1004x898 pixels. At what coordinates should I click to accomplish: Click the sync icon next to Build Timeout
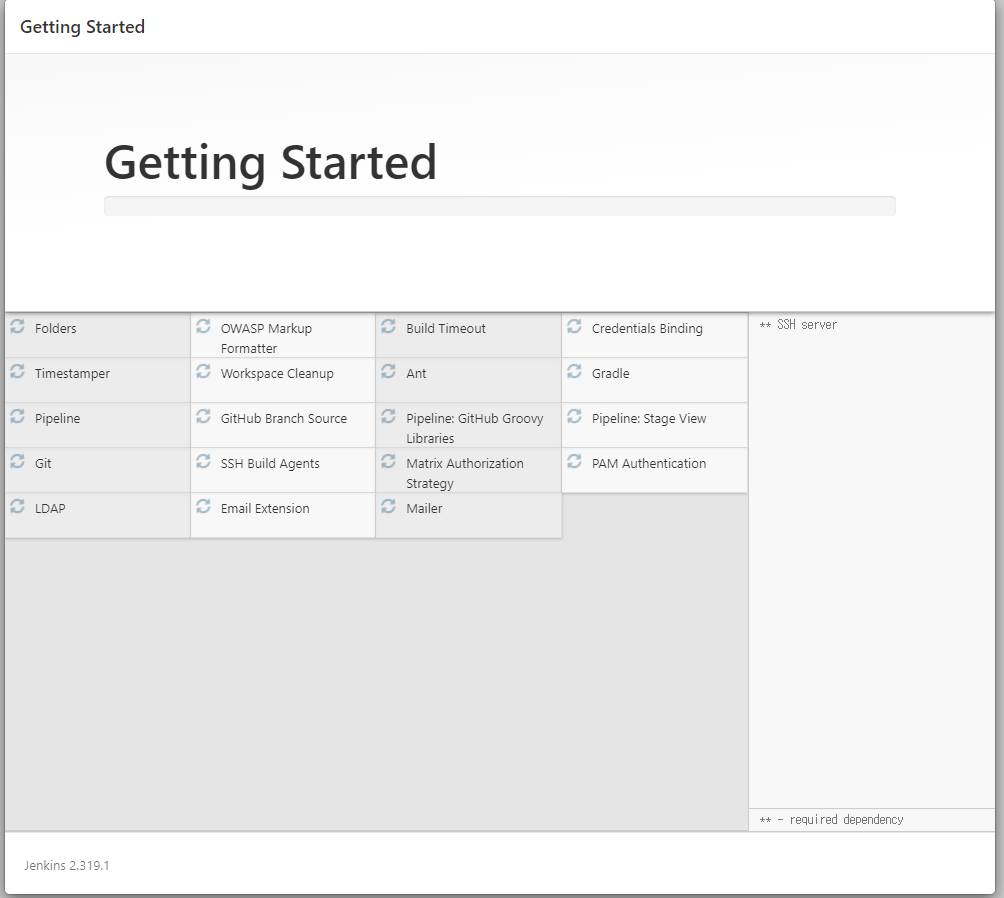[x=388, y=327]
